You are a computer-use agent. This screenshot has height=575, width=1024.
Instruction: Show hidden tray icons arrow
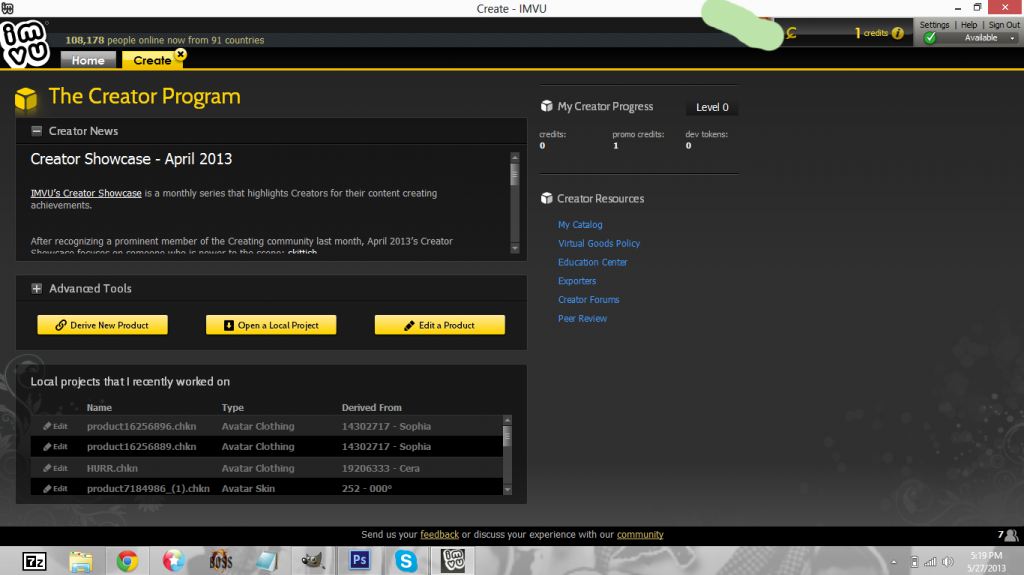pyautogui.click(x=894, y=562)
